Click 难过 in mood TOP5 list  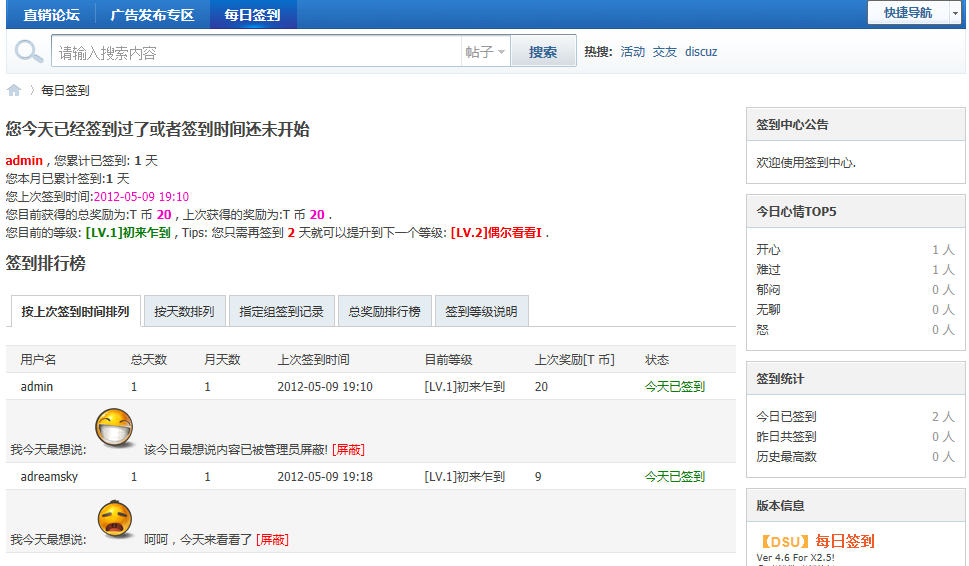768,269
